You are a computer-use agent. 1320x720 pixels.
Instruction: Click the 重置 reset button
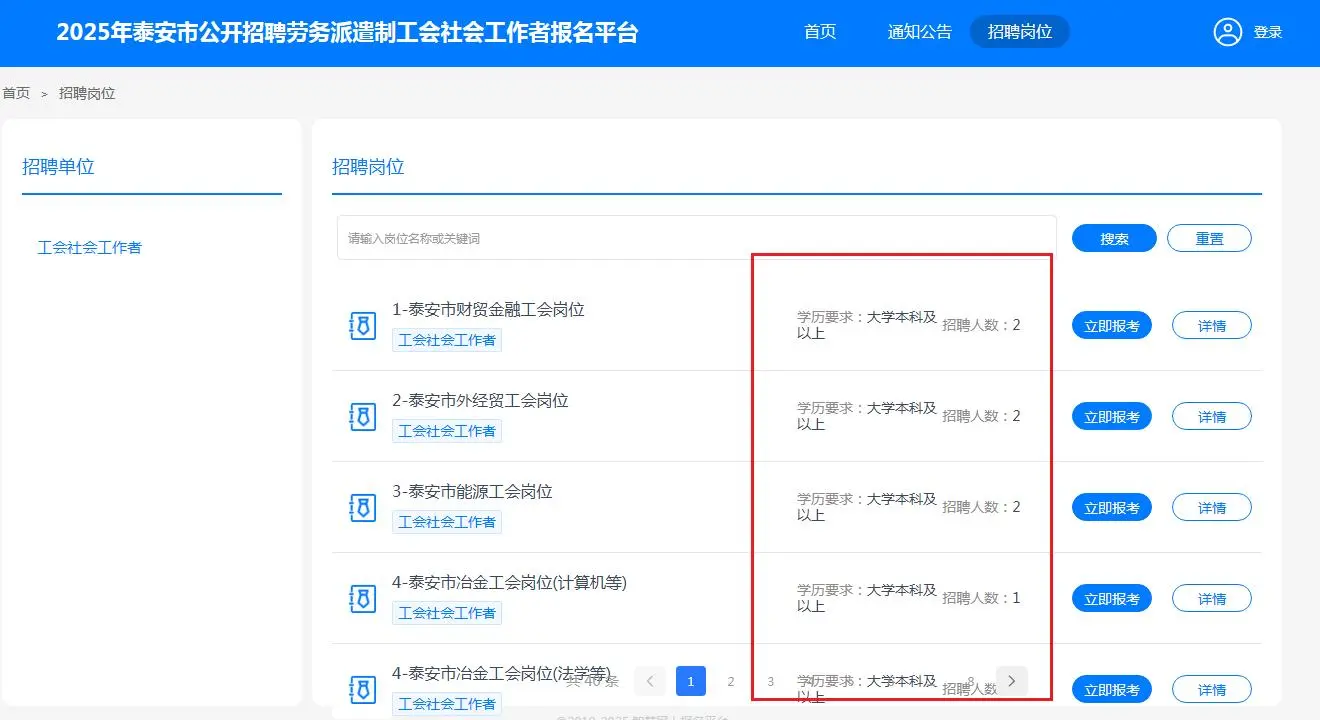[x=1210, y=238]
